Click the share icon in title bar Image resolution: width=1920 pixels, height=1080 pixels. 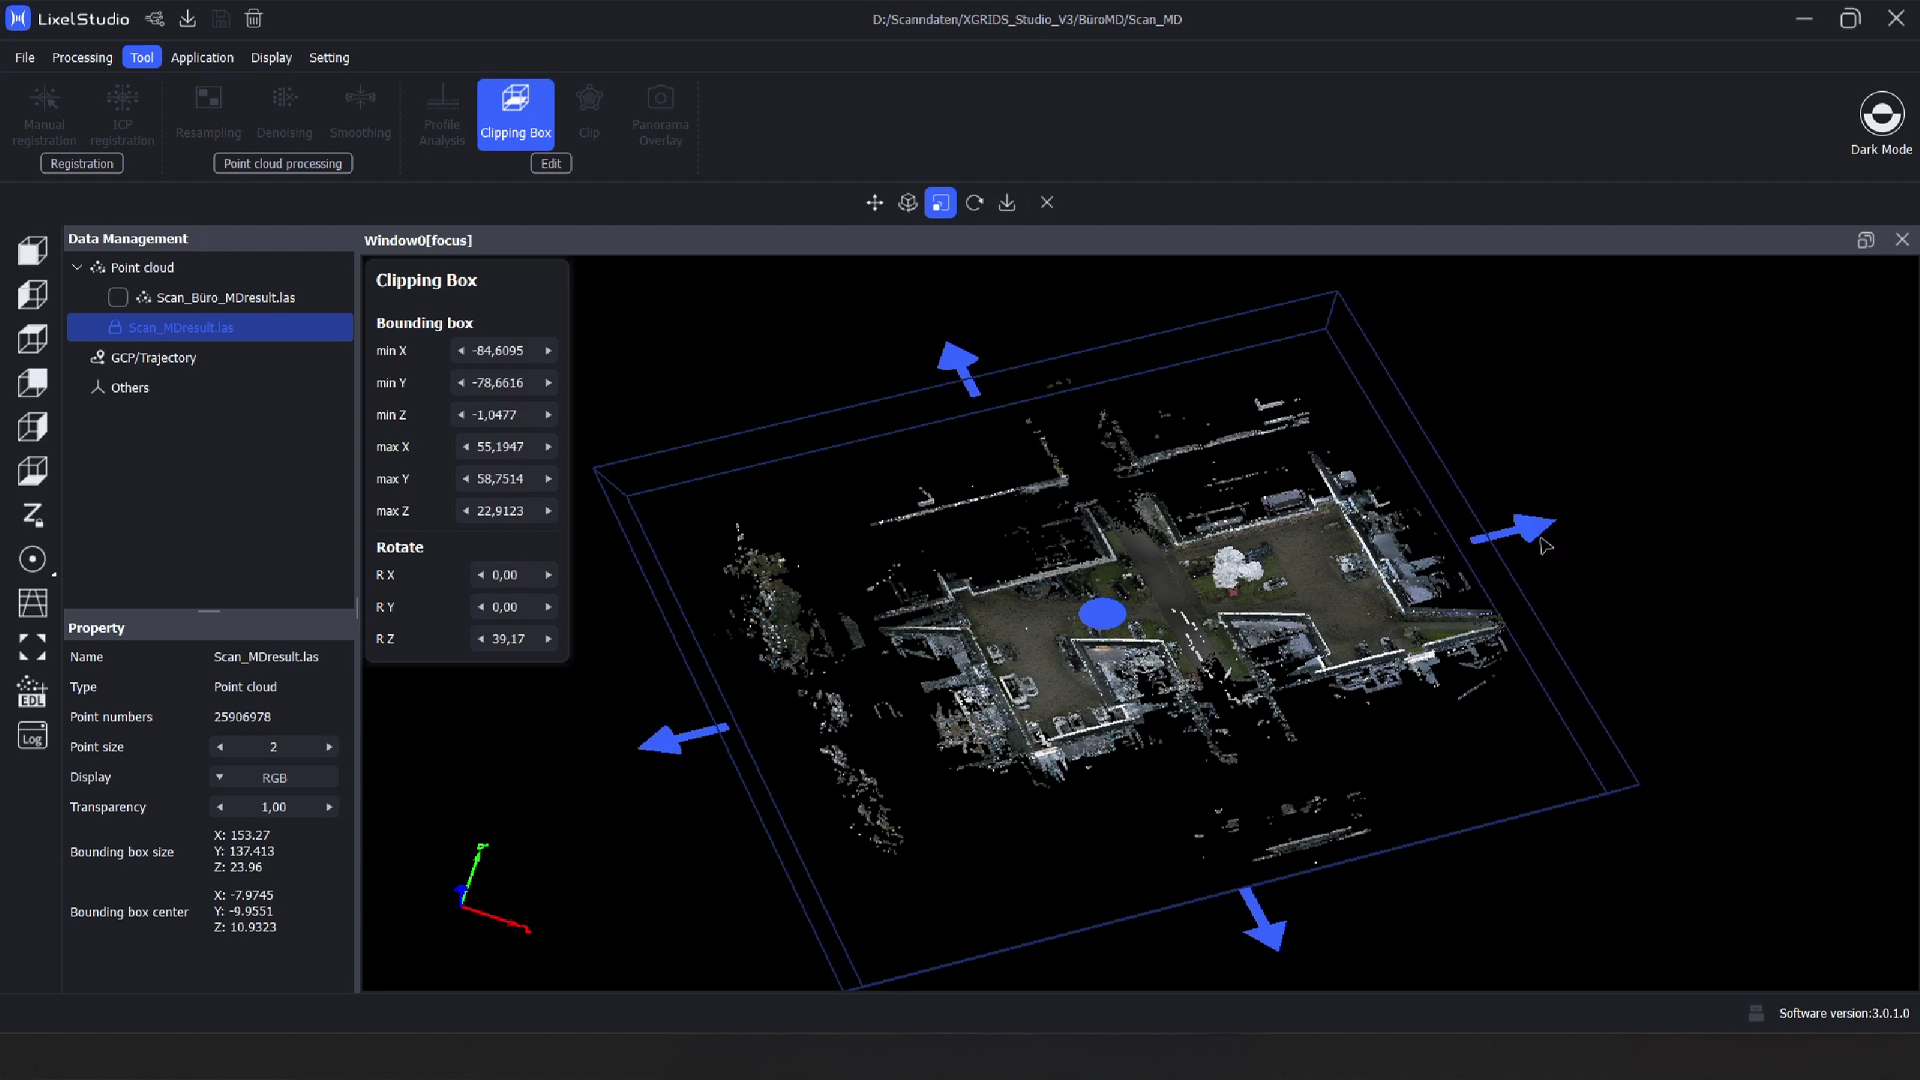154,19
